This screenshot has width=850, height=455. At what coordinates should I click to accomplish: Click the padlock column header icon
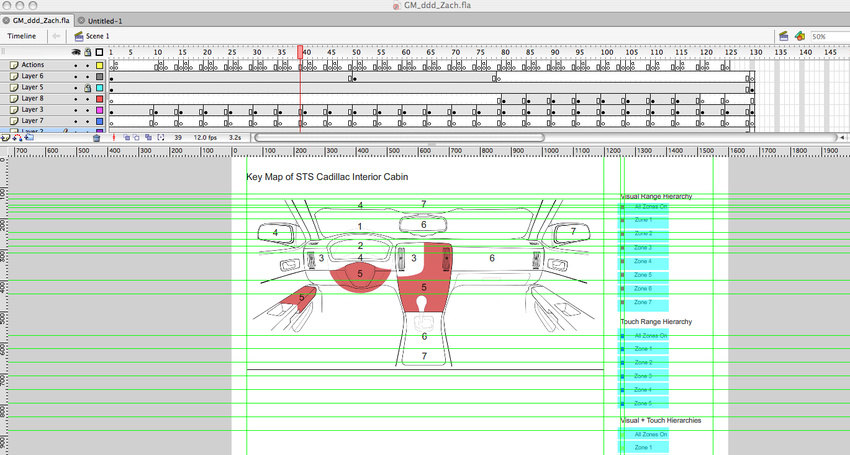coord(87,53)
